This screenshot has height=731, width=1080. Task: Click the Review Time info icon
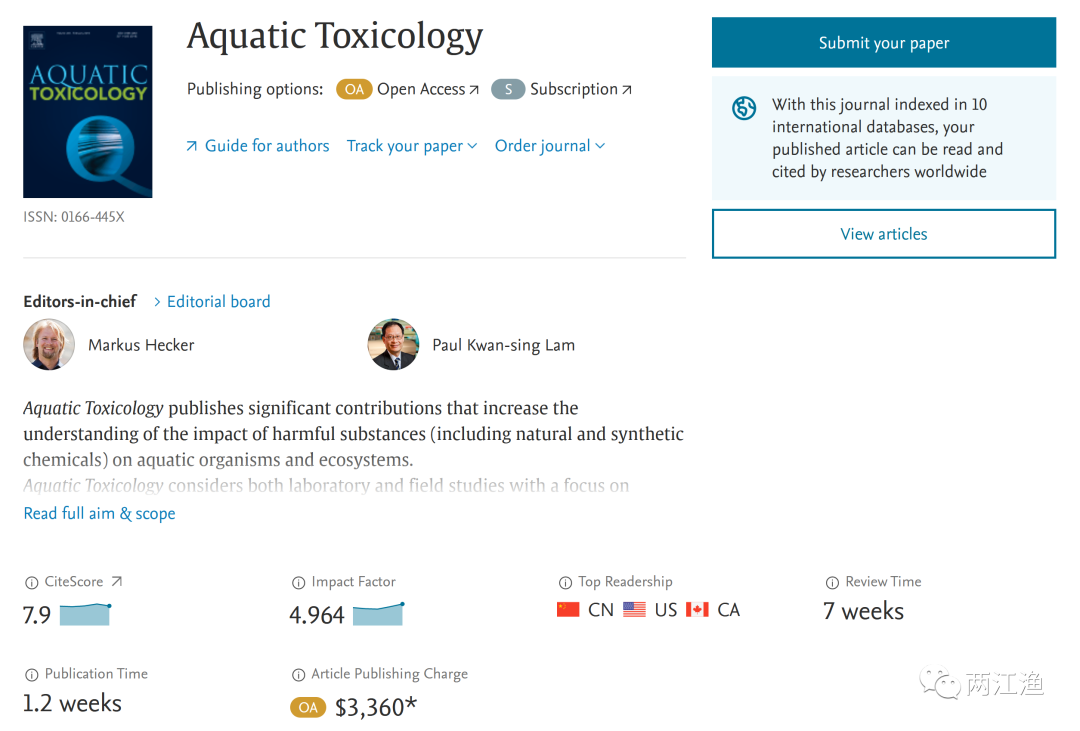[832, 582]
